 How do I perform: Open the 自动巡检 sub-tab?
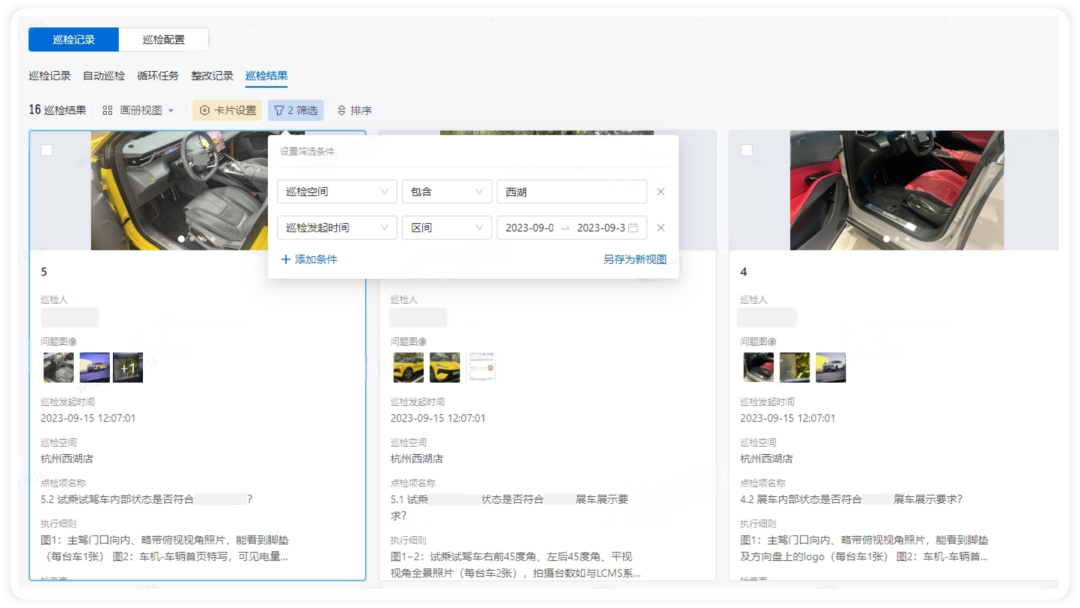(x=104, y=76)
